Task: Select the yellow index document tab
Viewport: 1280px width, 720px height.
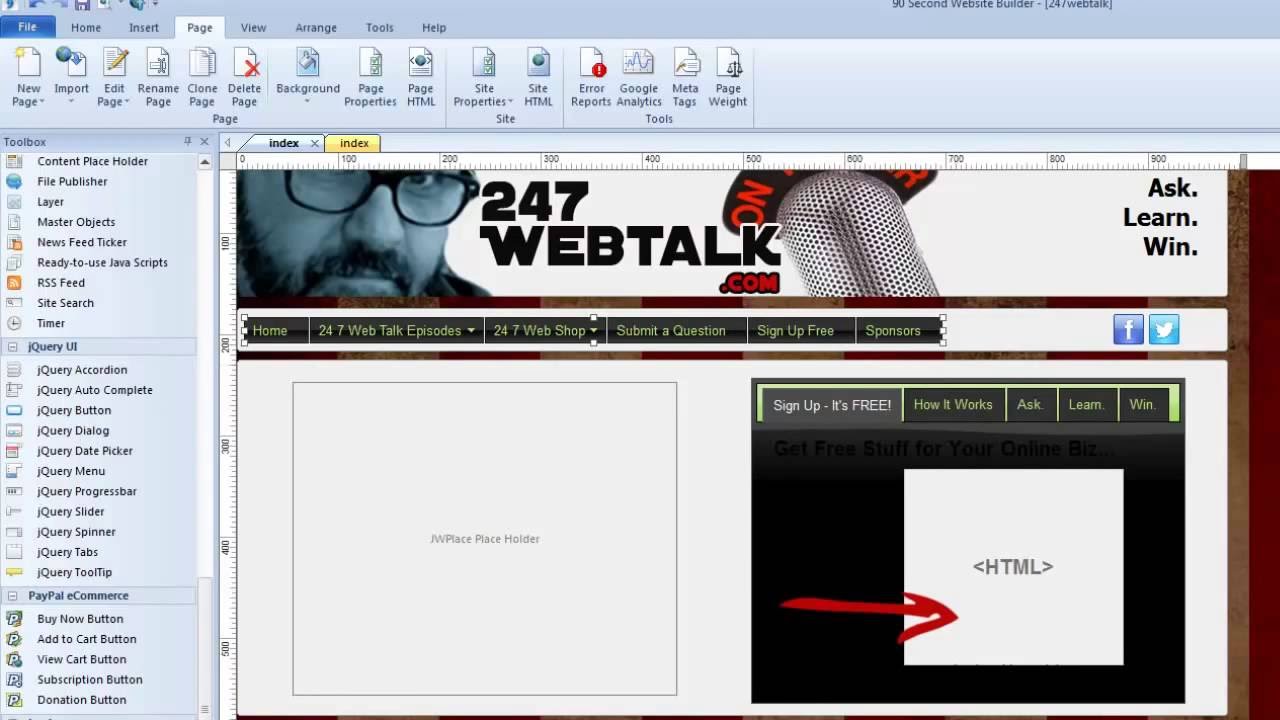Action: point(354,143)
